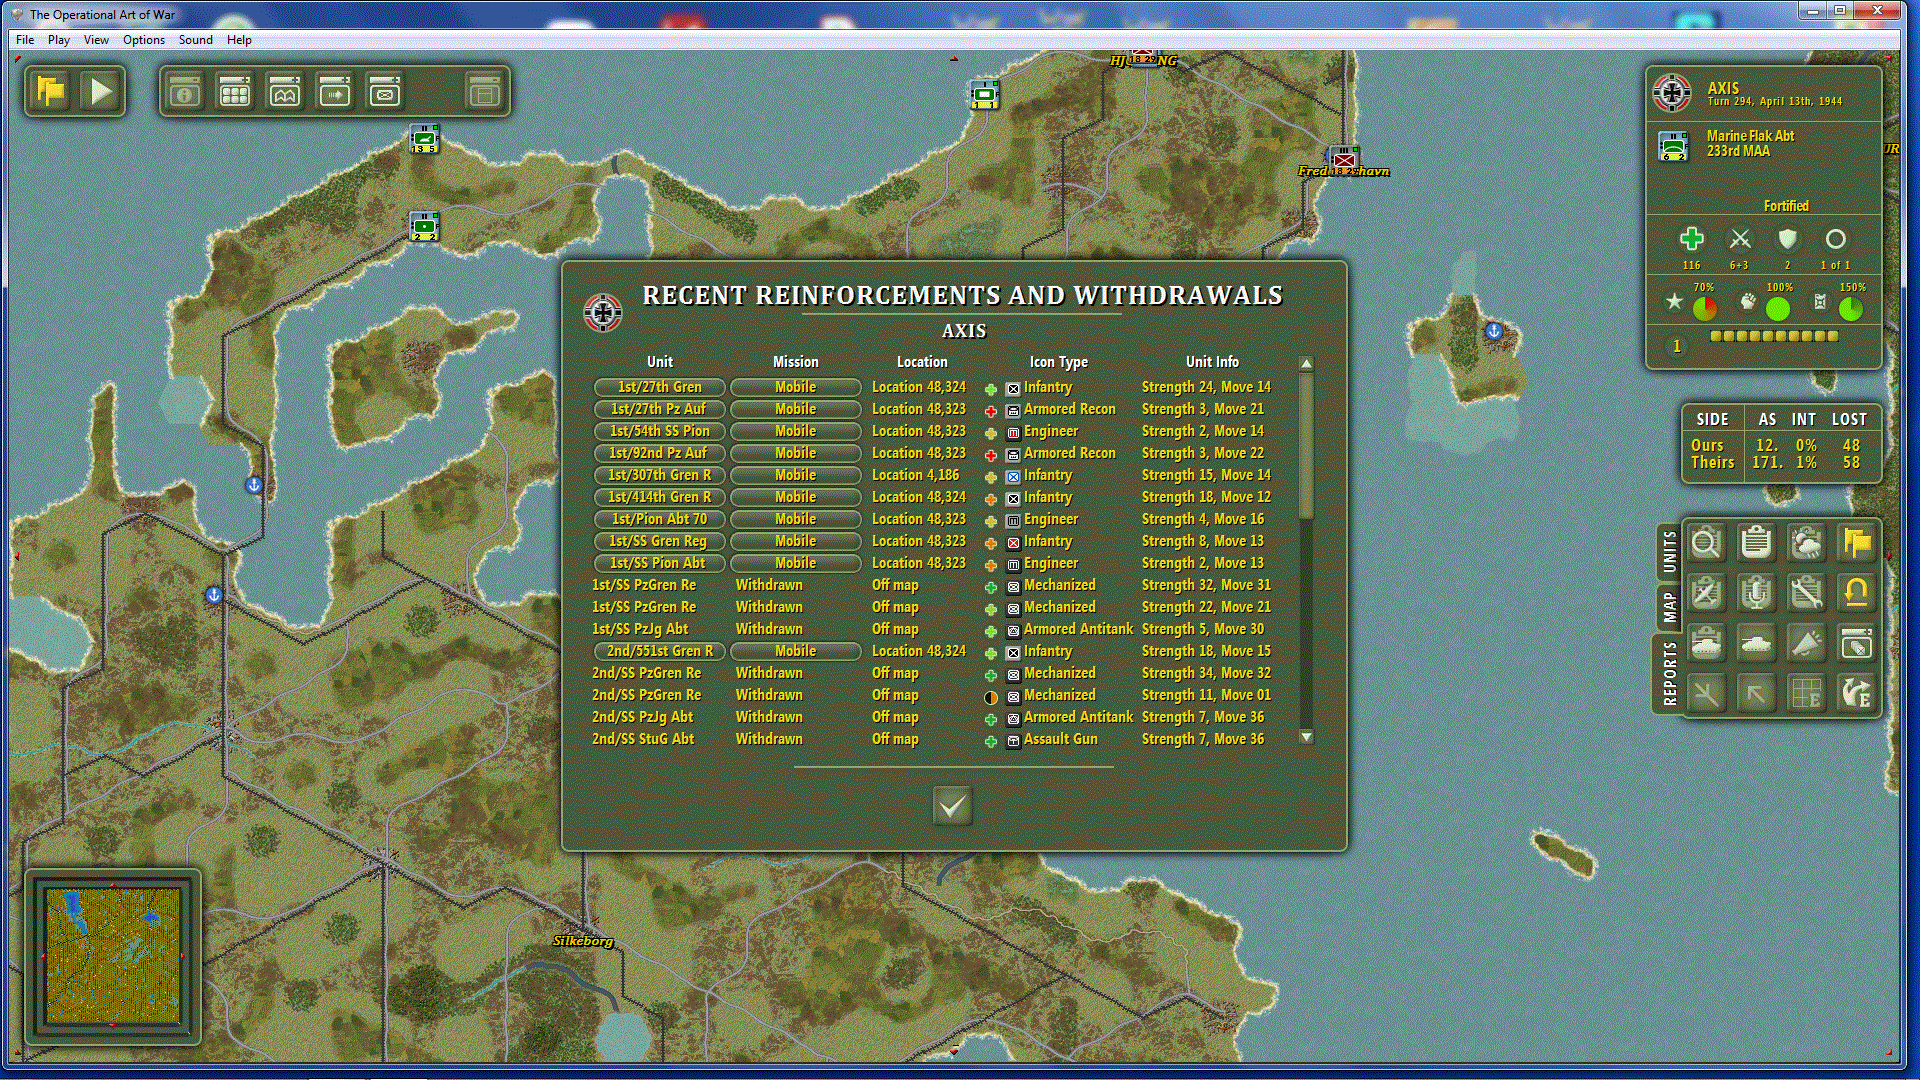Open the wrench replacements report icon
Viewport: 1920px width, 1080px height.
coord(1806,593)
